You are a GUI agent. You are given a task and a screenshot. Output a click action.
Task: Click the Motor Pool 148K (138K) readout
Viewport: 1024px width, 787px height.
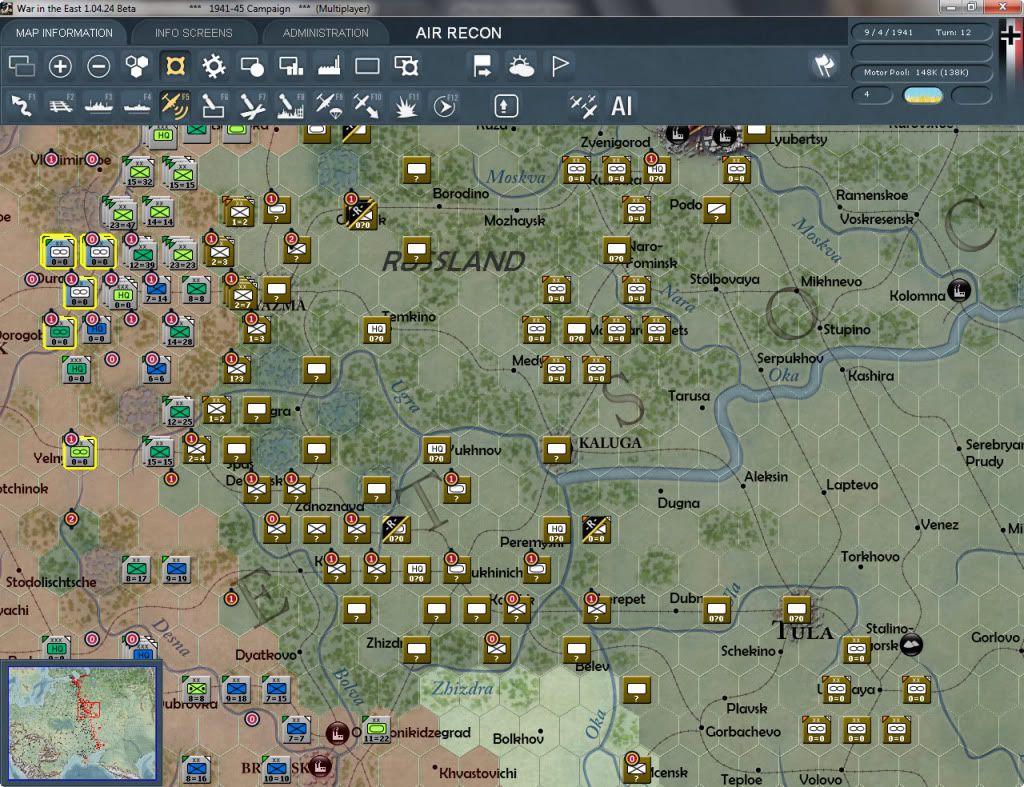tap(921, 72)
